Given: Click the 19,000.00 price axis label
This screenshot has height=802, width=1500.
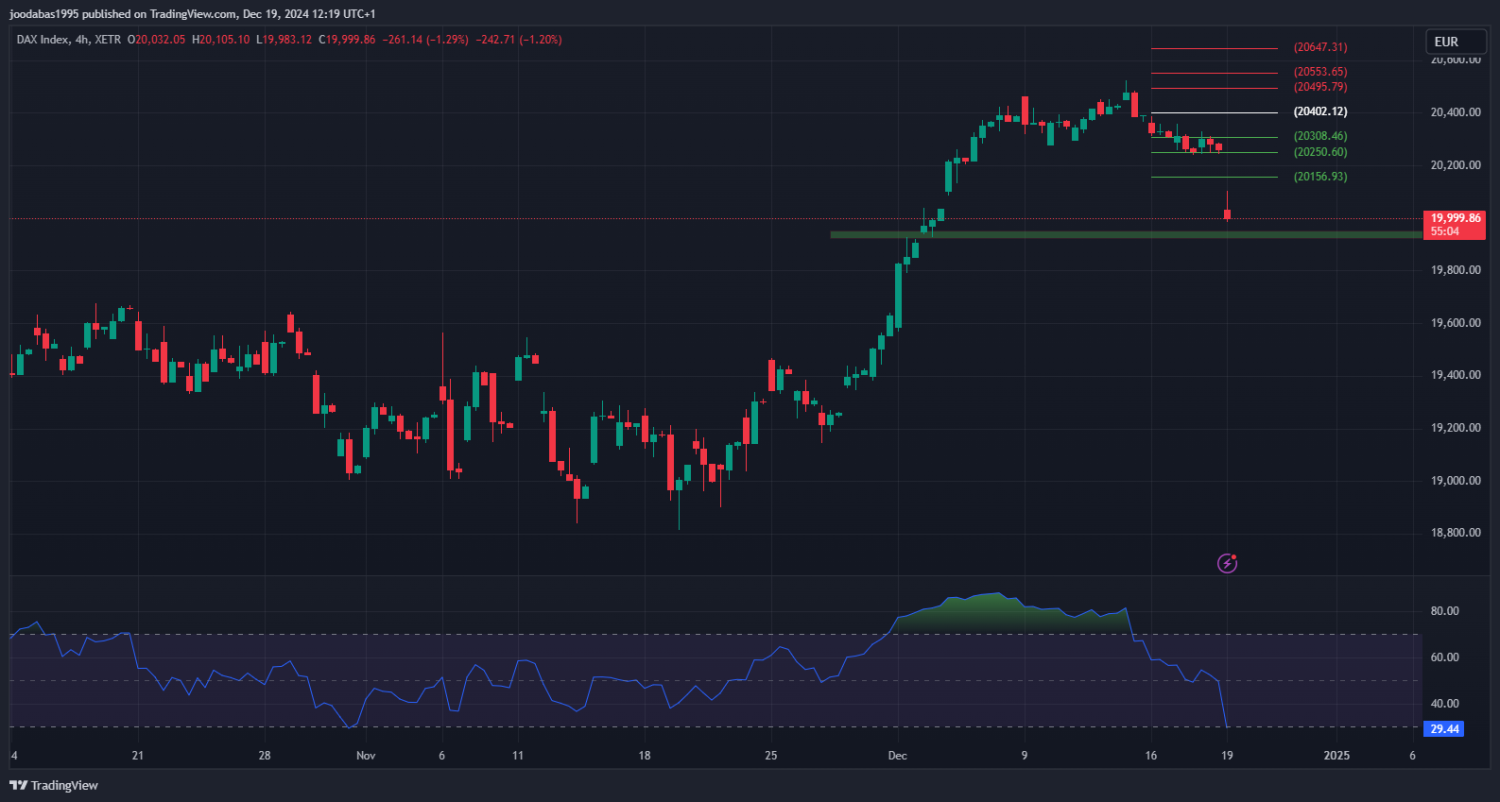Looking at the screenshot, I should (1456, 481).
